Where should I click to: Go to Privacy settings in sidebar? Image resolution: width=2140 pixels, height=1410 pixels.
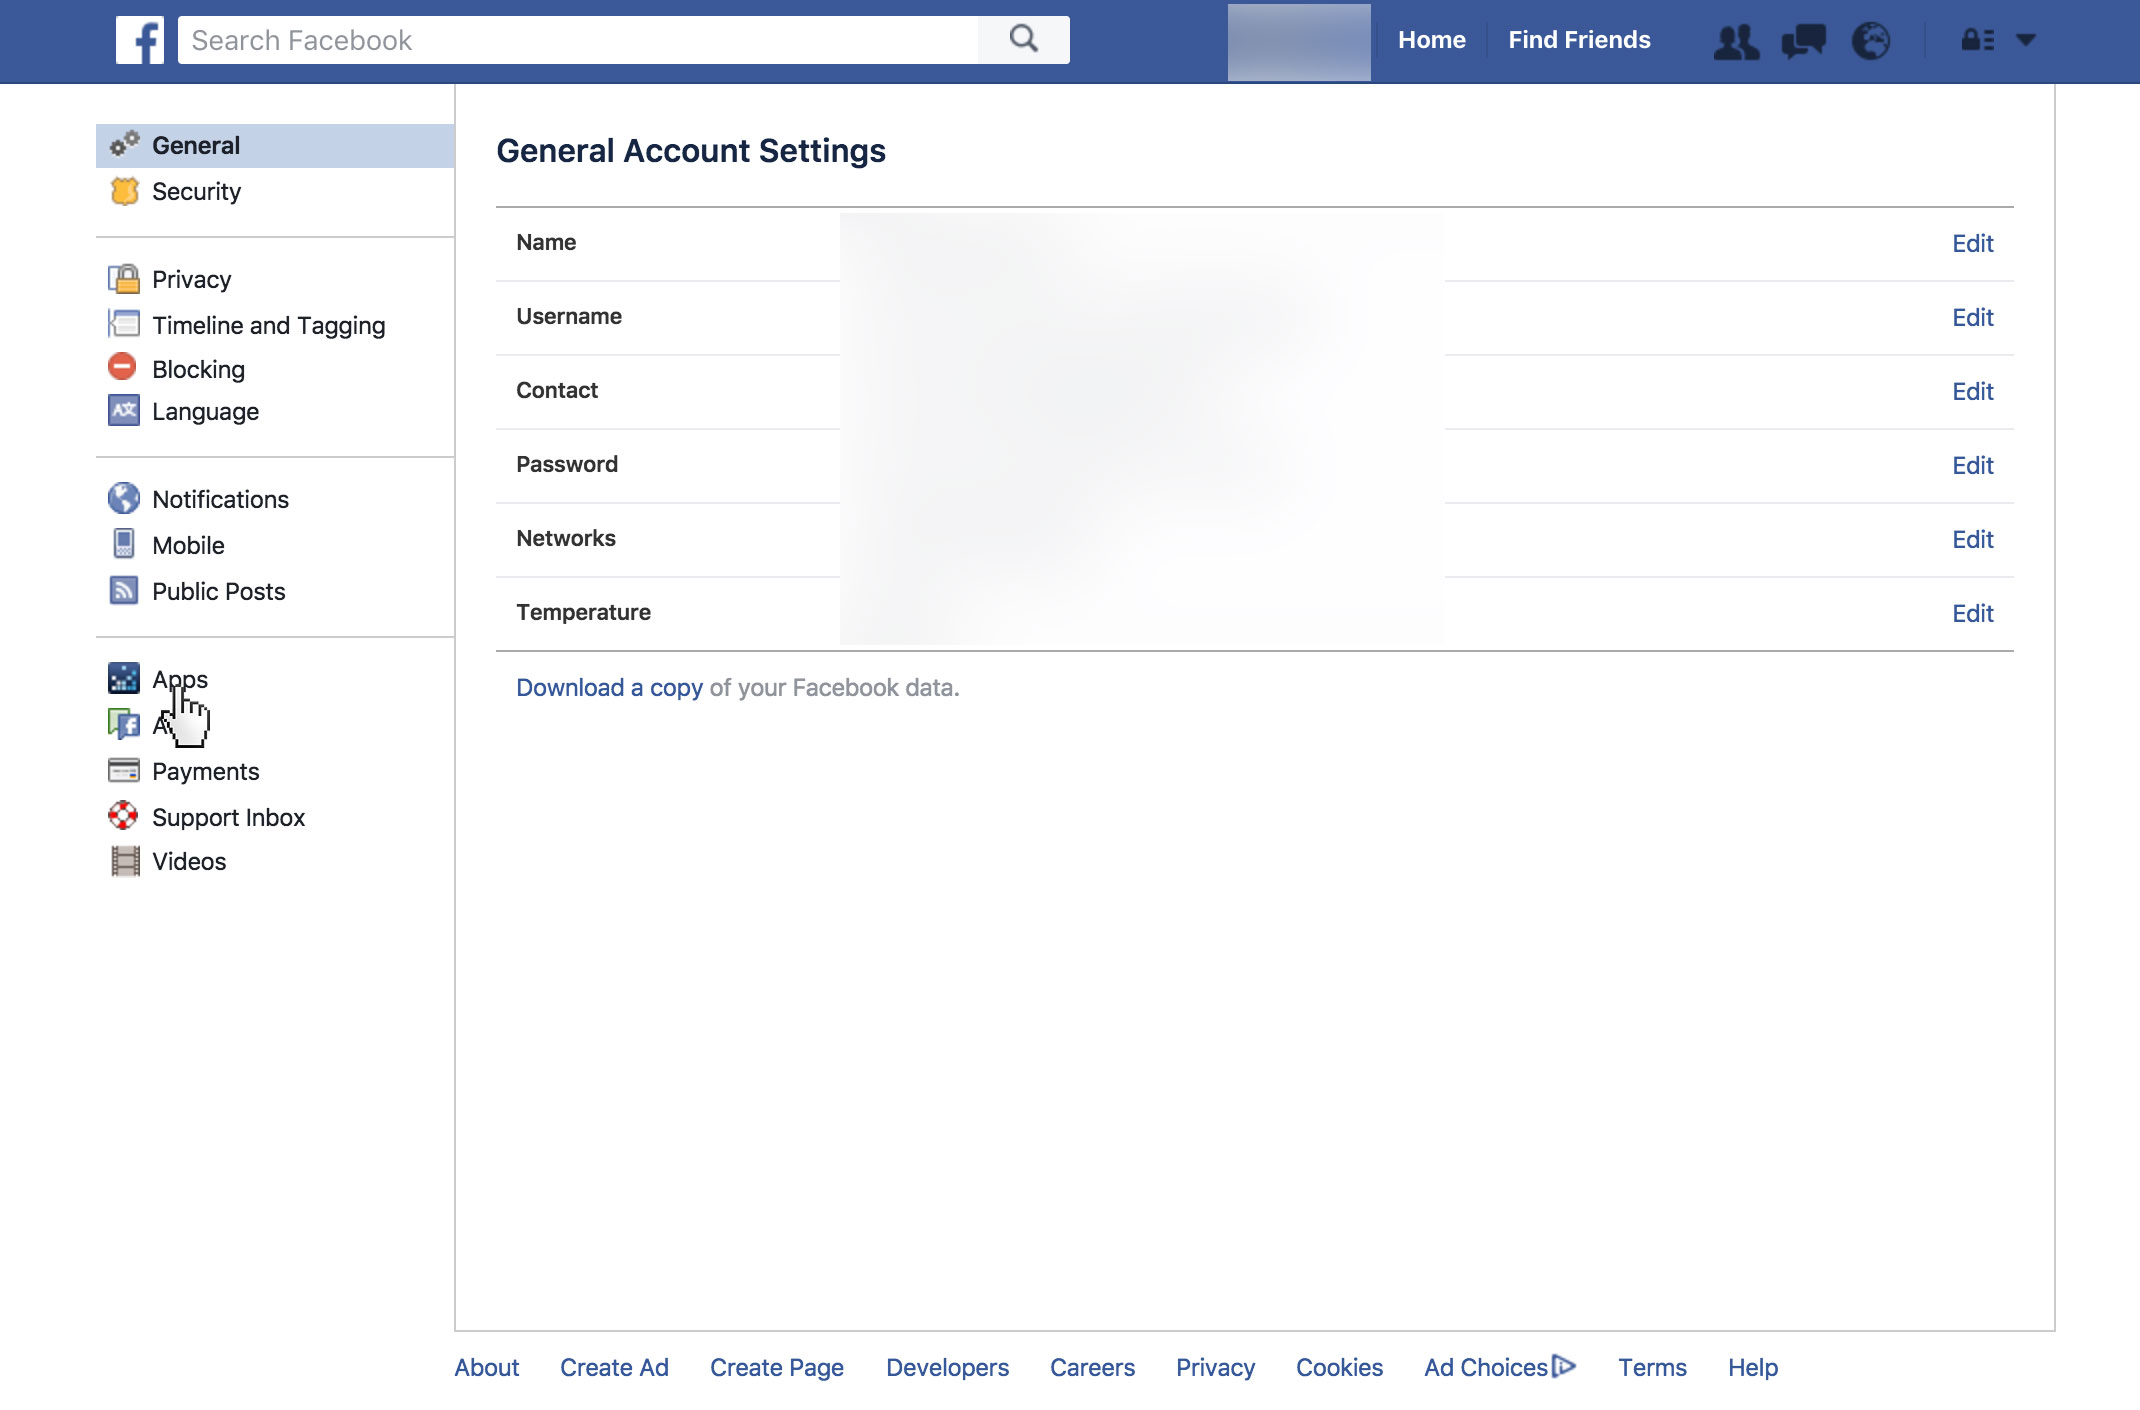pos(191,279)
